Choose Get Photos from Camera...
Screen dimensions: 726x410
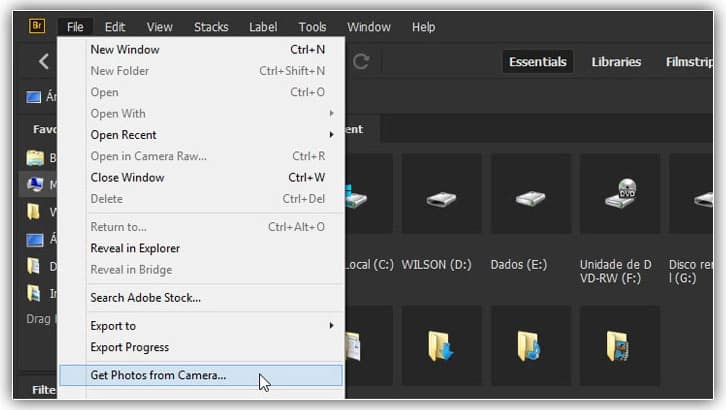click(201, 375)
